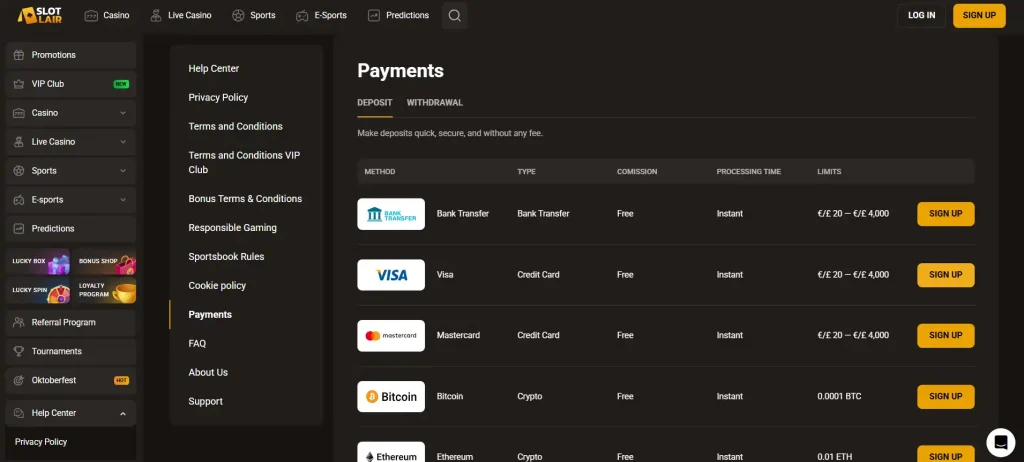Click the Slot Lair logo

coord(40,15)
